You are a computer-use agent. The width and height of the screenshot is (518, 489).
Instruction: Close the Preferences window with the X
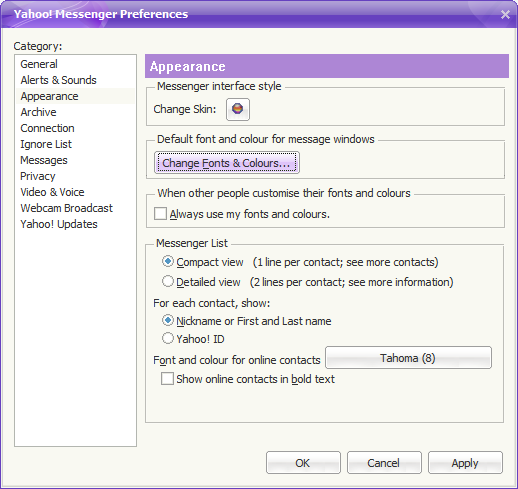[x=505, y=14]
